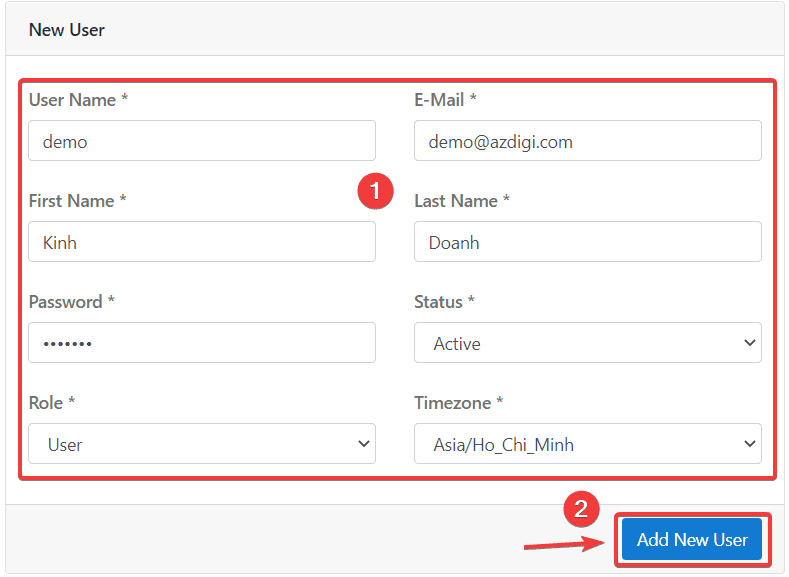
Task: Click the Add New User button
Action: click(692, 539)
